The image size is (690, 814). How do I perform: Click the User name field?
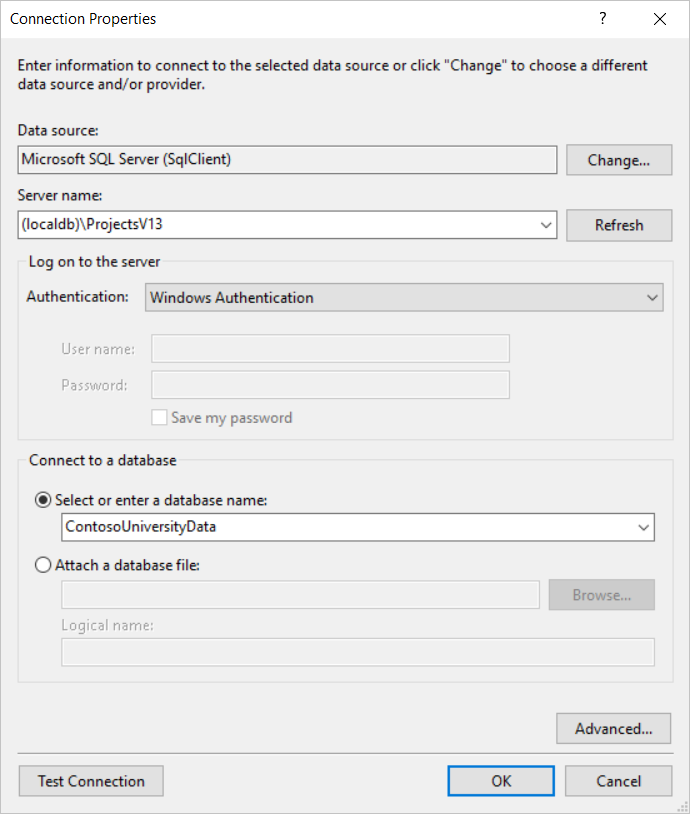[330, 348]
